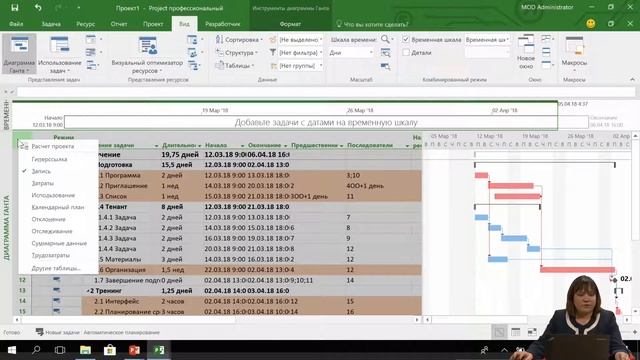Open Другие таблицы menu entry

(x=56, y=268)
